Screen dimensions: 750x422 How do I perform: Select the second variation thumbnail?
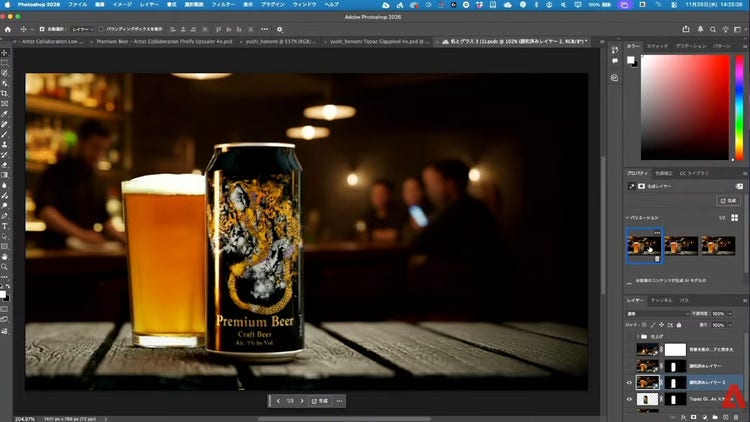tap(681, 244)
